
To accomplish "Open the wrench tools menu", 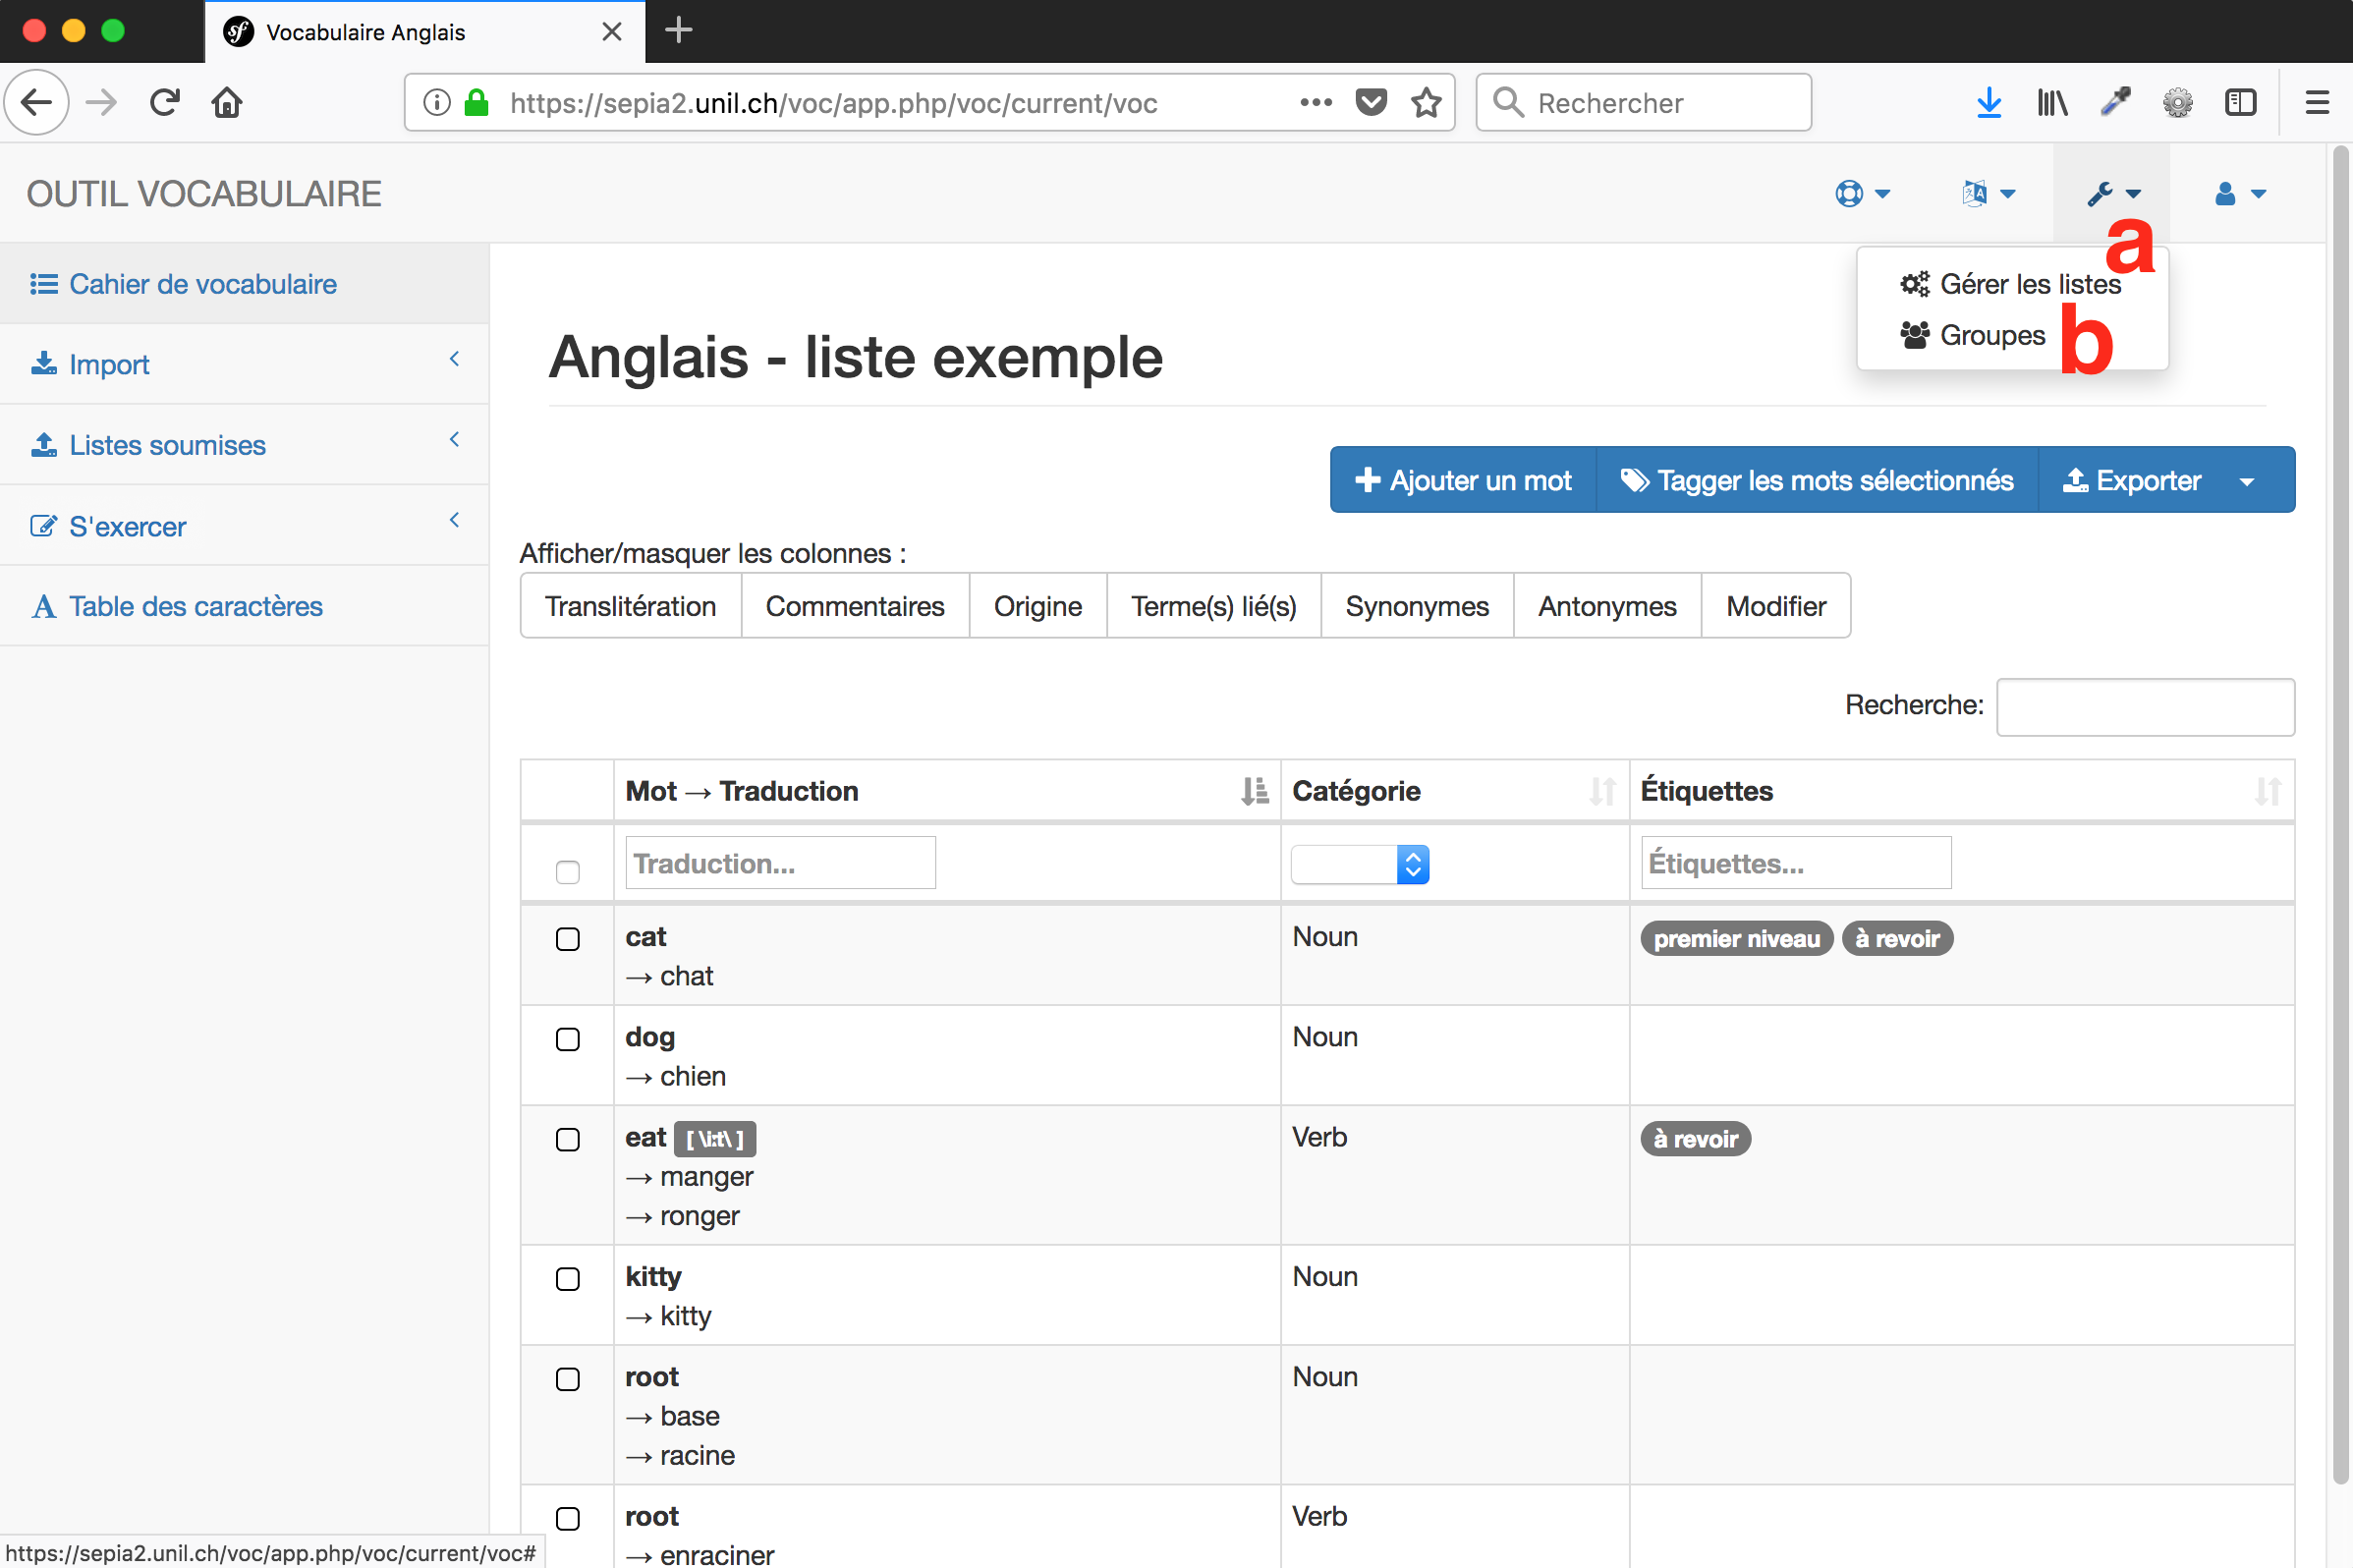I will [2112, 193].
